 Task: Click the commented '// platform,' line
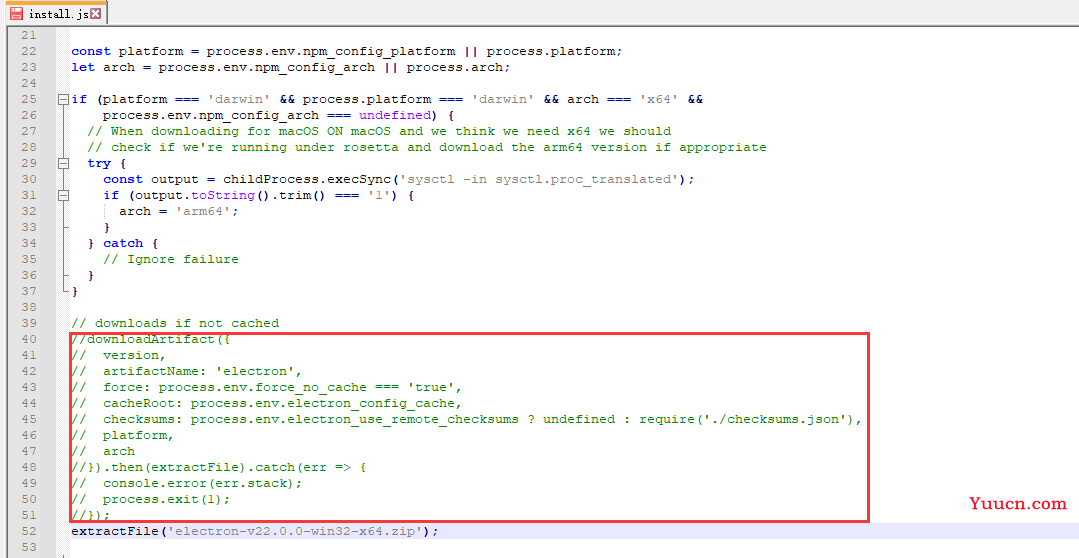123,436
